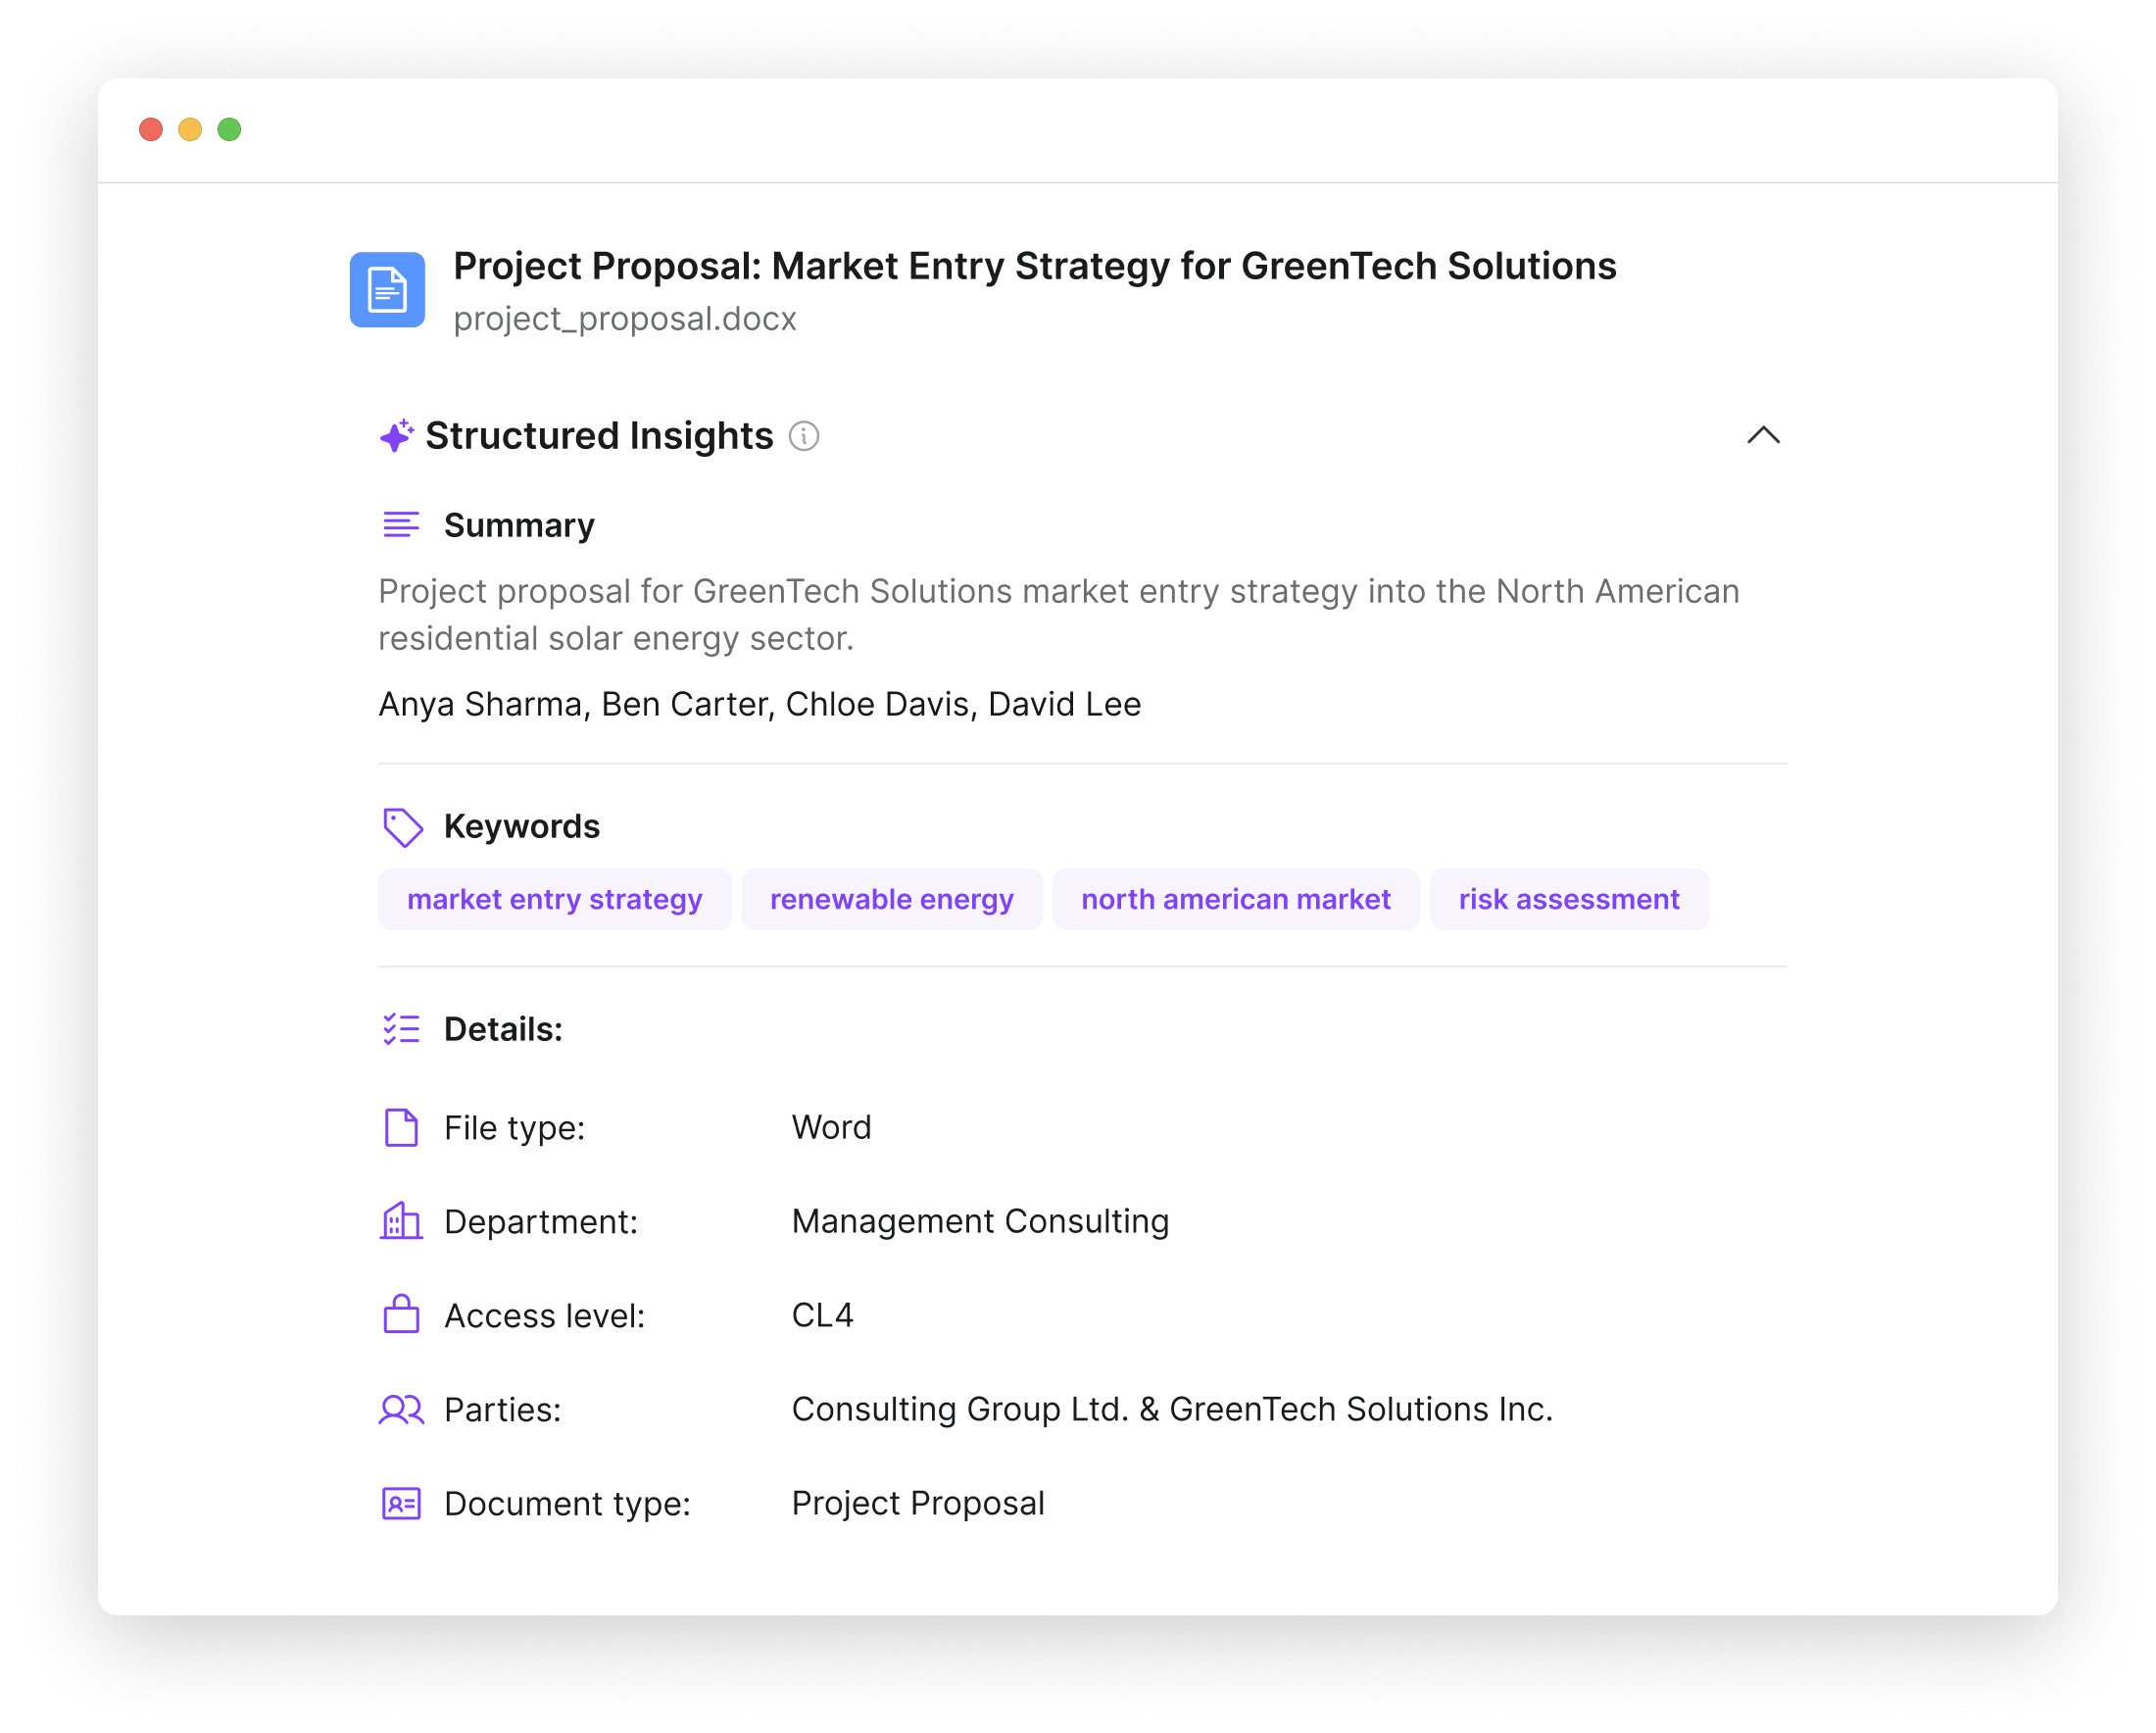Select the north american market tag
This screenshot has height=1733, width=2156.
pos(1236,898)
